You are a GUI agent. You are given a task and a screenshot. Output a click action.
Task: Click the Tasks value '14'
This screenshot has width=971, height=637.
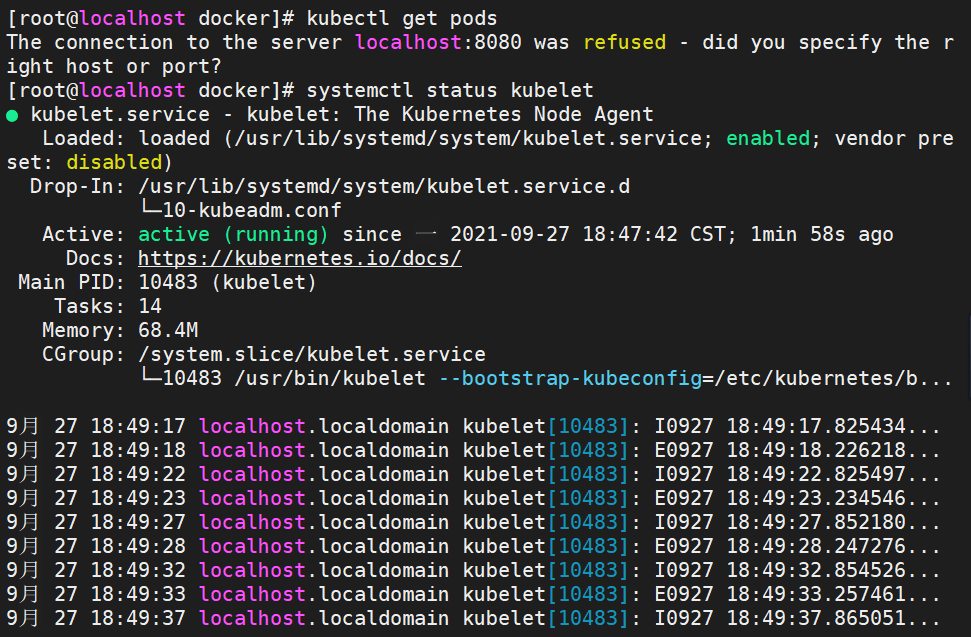pos(150,306)
